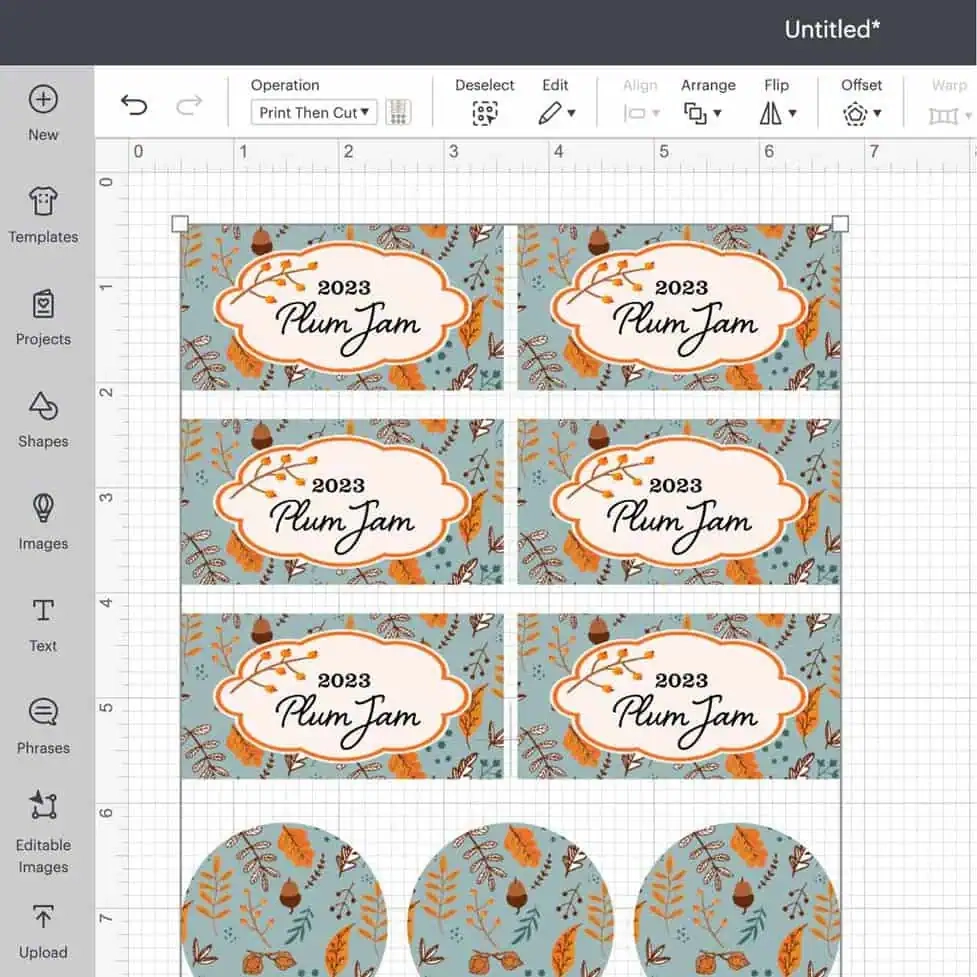The width and height of the screenshot is (977, 977).
Task: Expand the Flip options dropdown
Action: coord(778,113)
